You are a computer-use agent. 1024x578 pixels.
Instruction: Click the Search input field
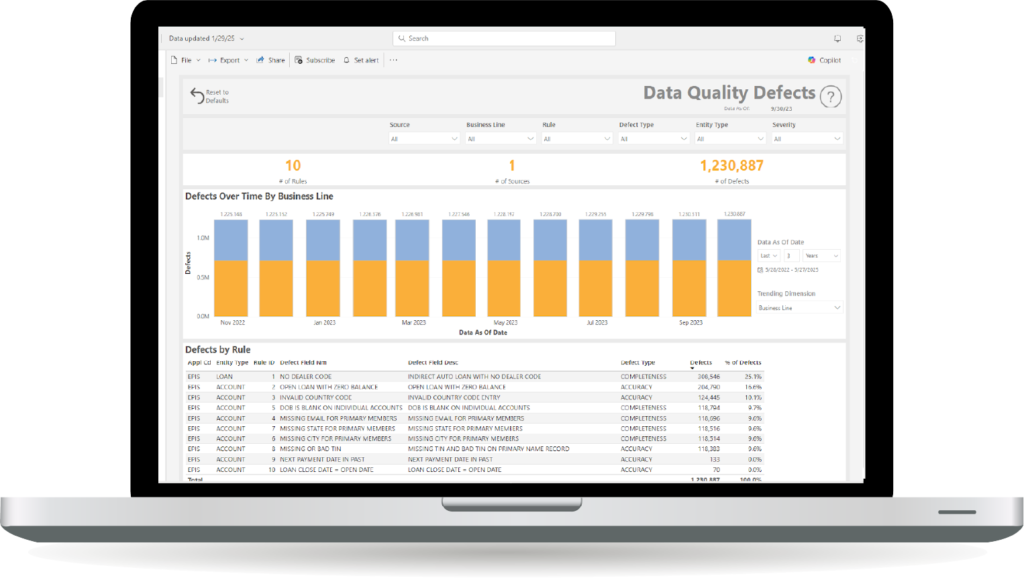[503, 38]
